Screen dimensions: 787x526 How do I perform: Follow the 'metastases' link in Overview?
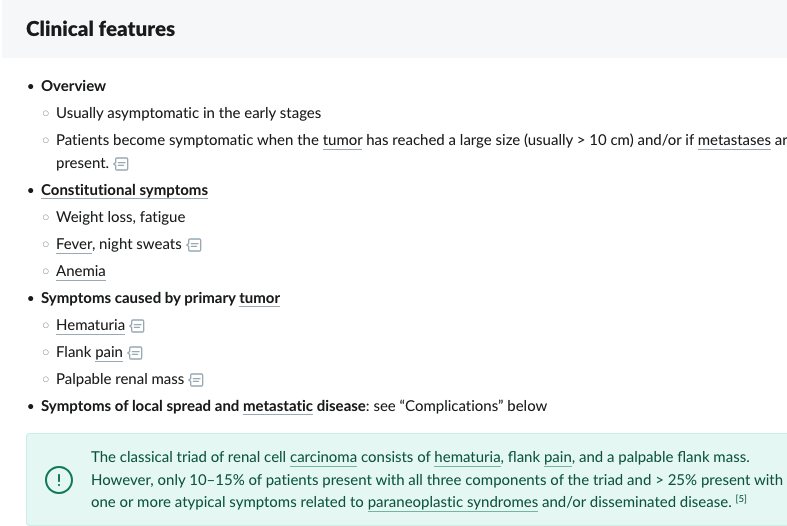735,140
